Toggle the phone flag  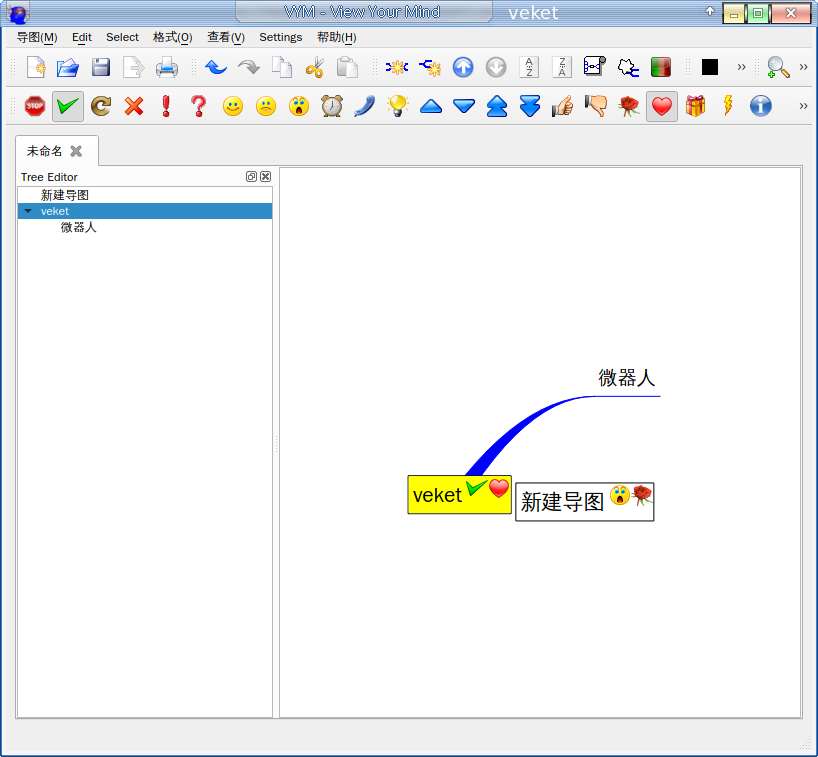point(365,106)
